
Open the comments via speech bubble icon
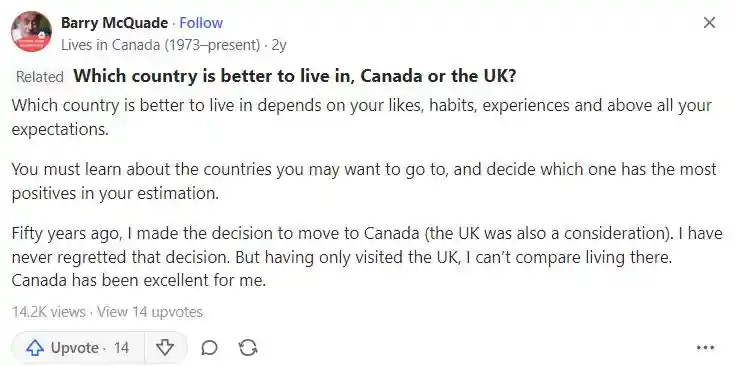[209, 348]
